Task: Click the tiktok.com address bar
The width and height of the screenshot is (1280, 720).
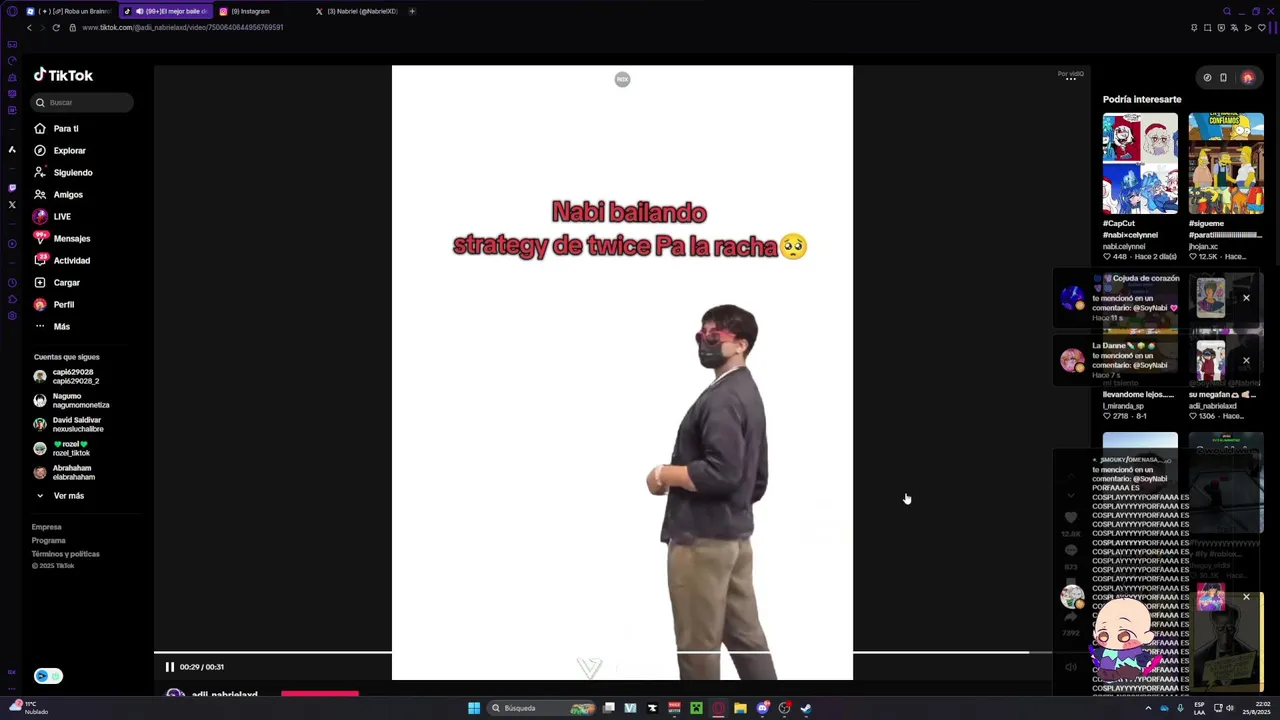Action: tap(183, 28)
